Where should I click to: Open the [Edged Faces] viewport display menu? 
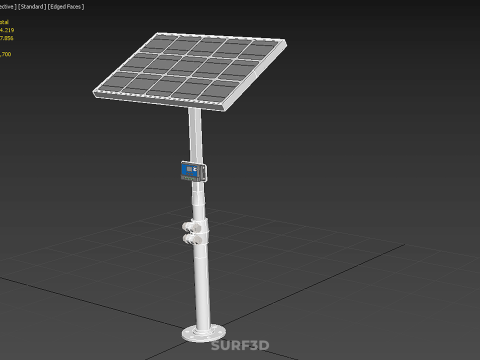(x=66, y=7)
